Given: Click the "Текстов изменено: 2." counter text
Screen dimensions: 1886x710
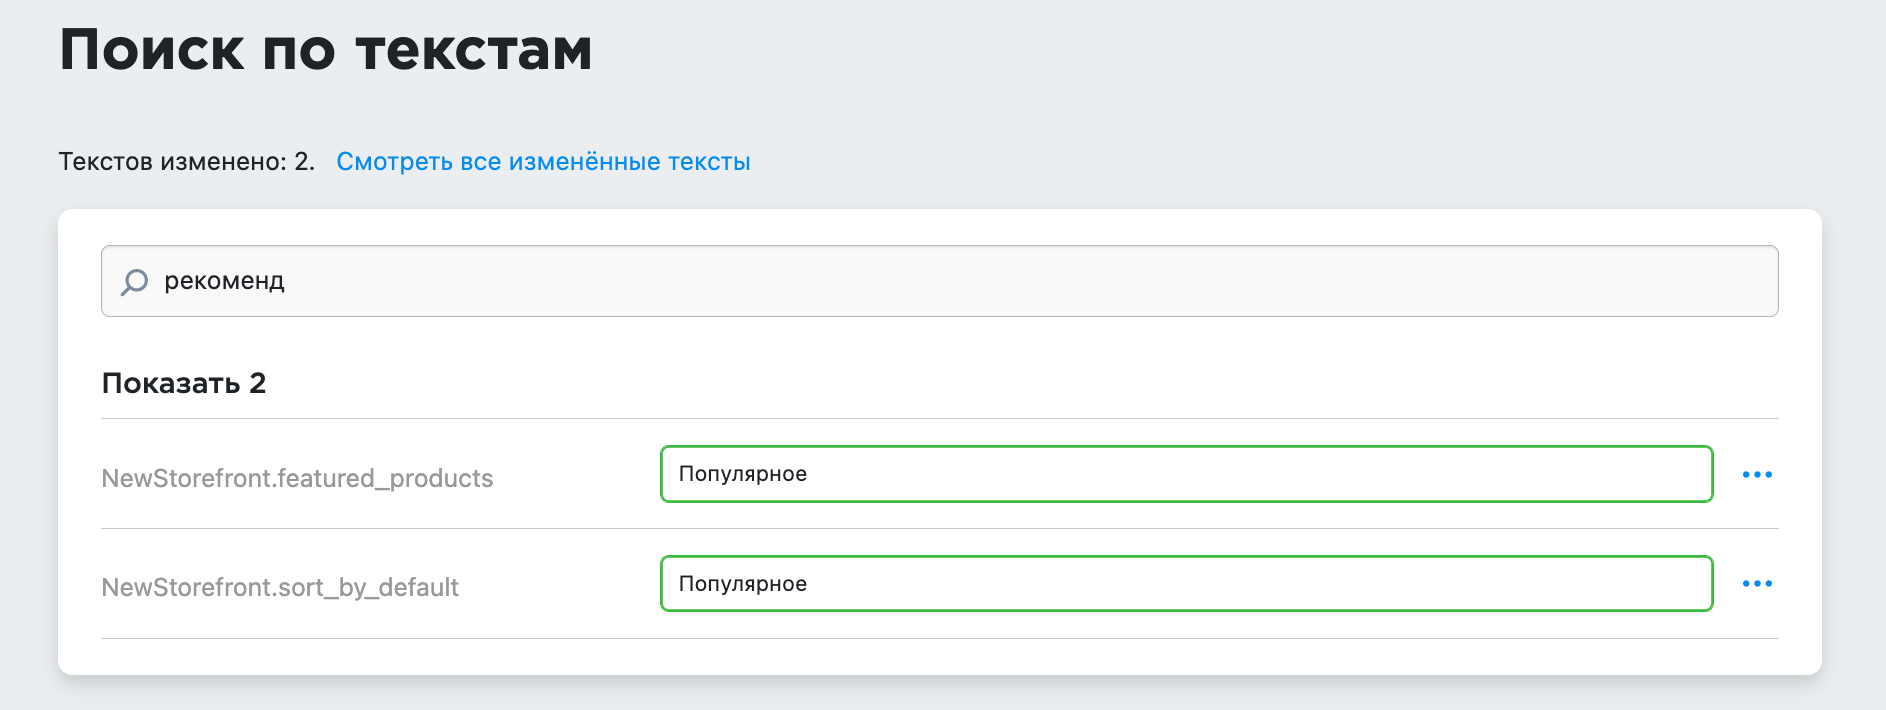Looking at the screenshot, I should (187, 162).
